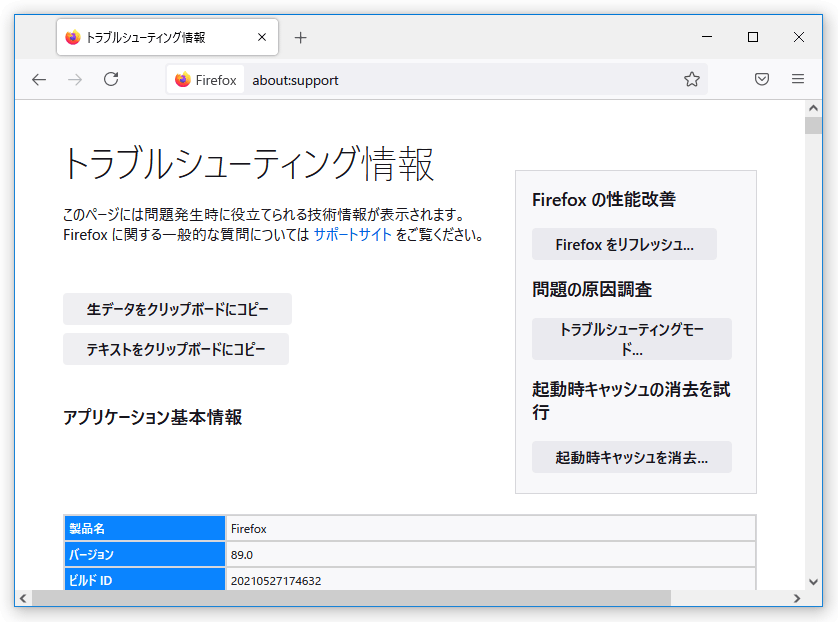Click the horizontal scrollbar left arrow

pos(23,598)
